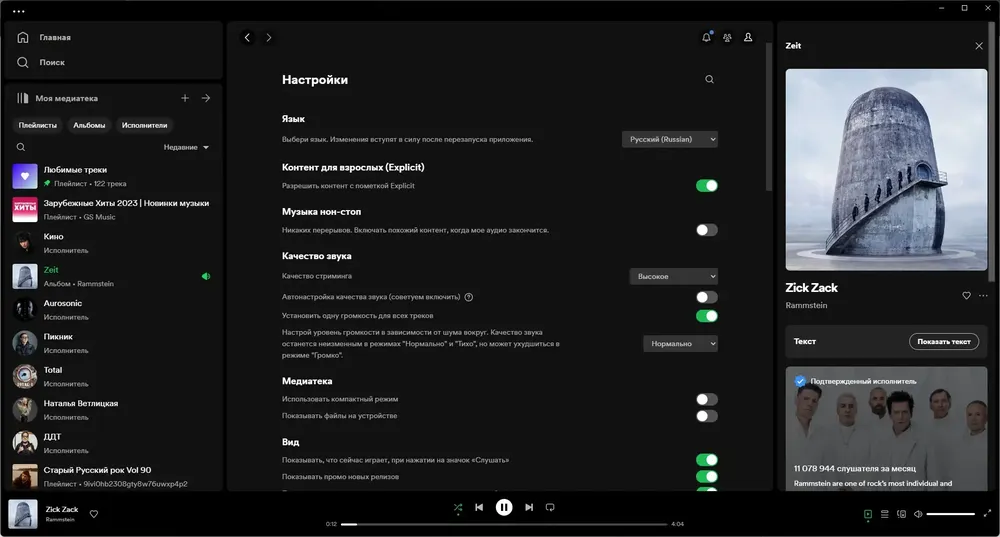The image size is (1000, 537).
Task: Toggle shuffle playback
Action: (458, 508)
